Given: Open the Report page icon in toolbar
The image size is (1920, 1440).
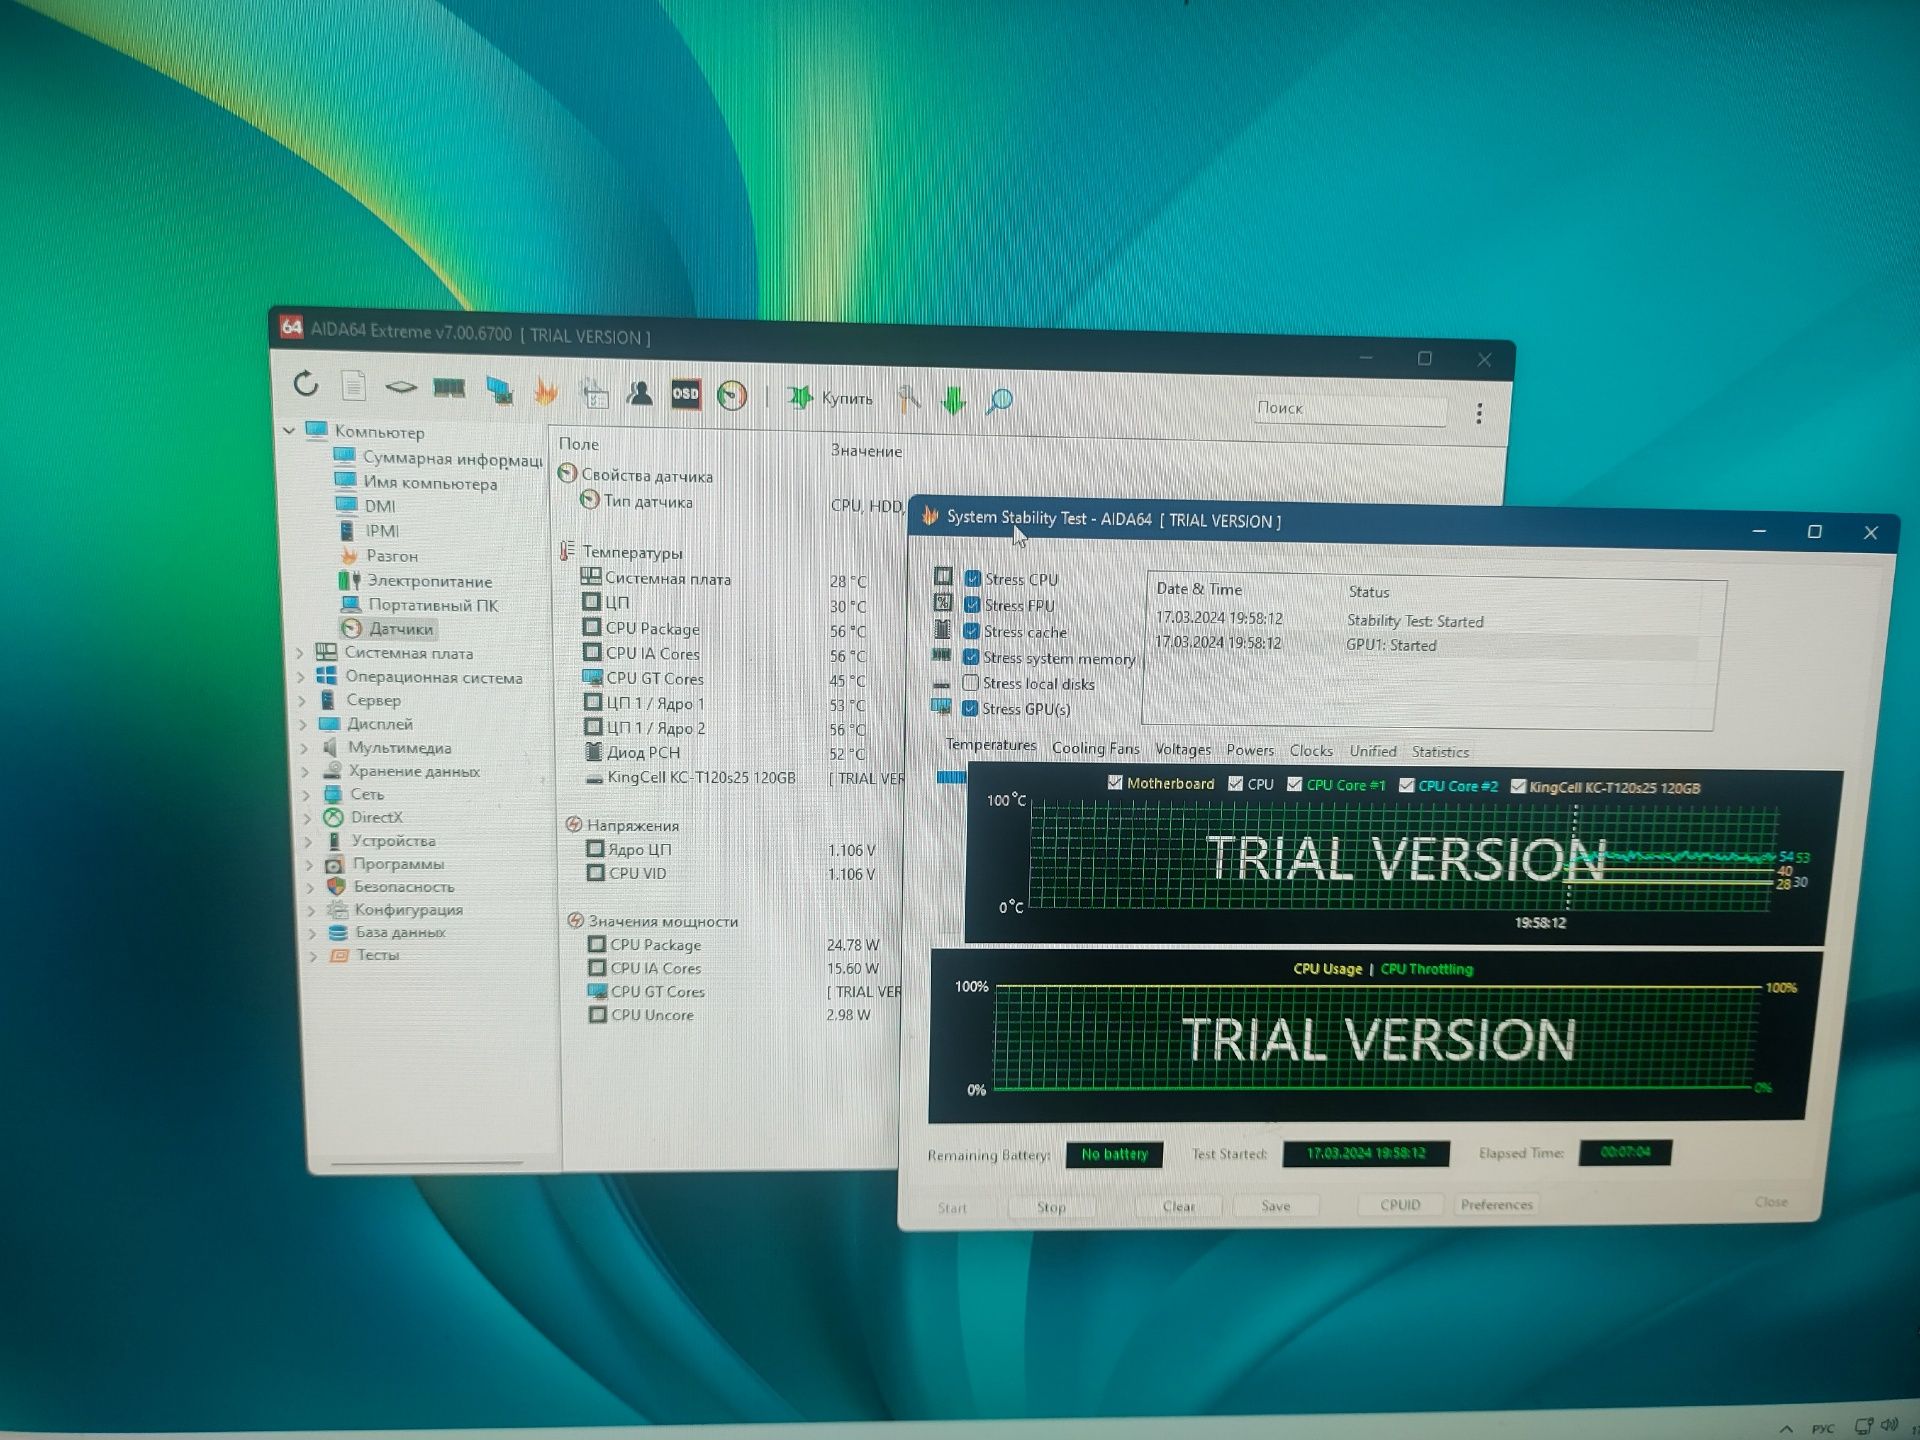Looking at the screenshot, I should point(354,385).
